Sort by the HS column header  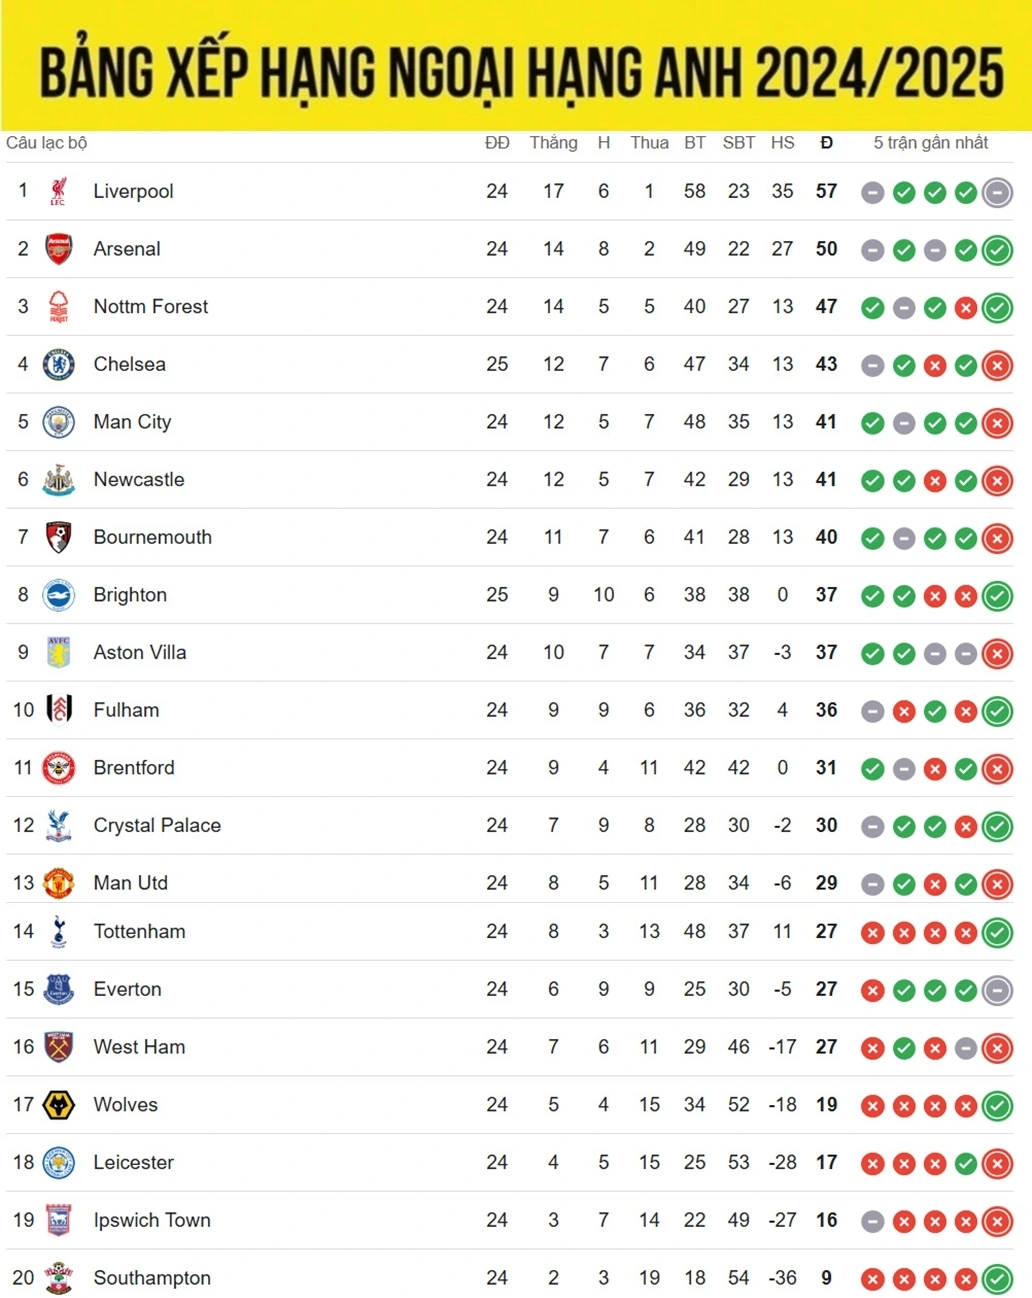(x=782, y=143)
